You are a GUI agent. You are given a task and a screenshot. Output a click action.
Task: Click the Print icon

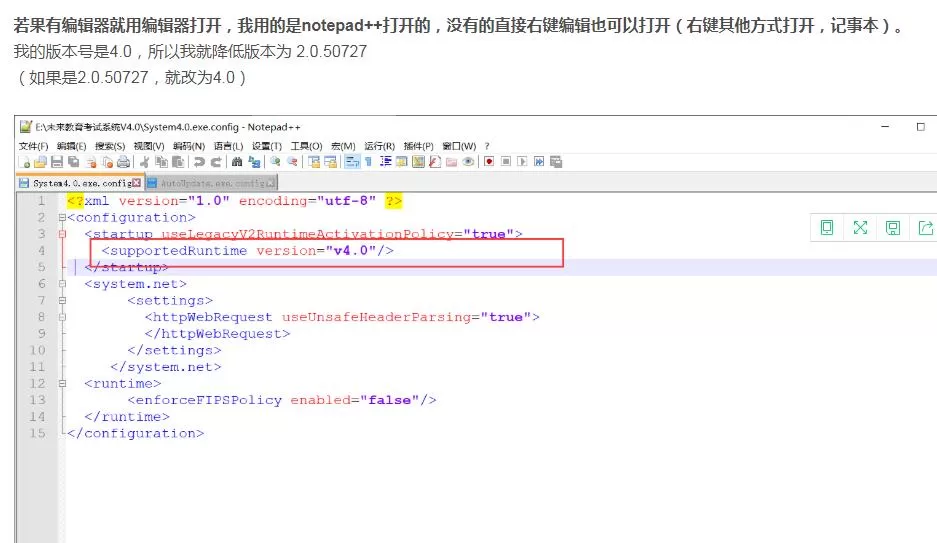[x=123, y=162]
